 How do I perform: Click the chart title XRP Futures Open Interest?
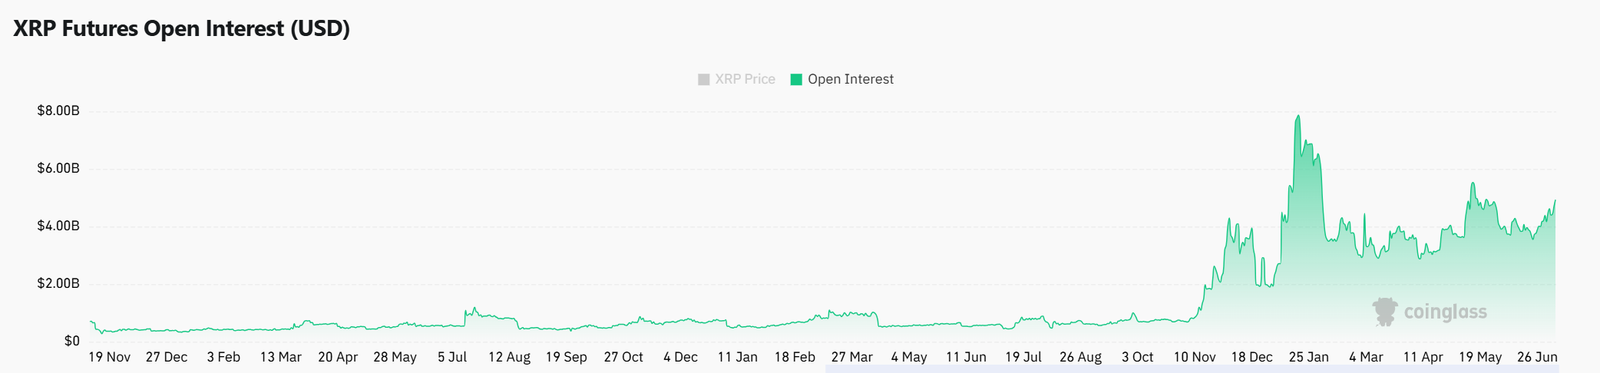(x=181, y=29)
